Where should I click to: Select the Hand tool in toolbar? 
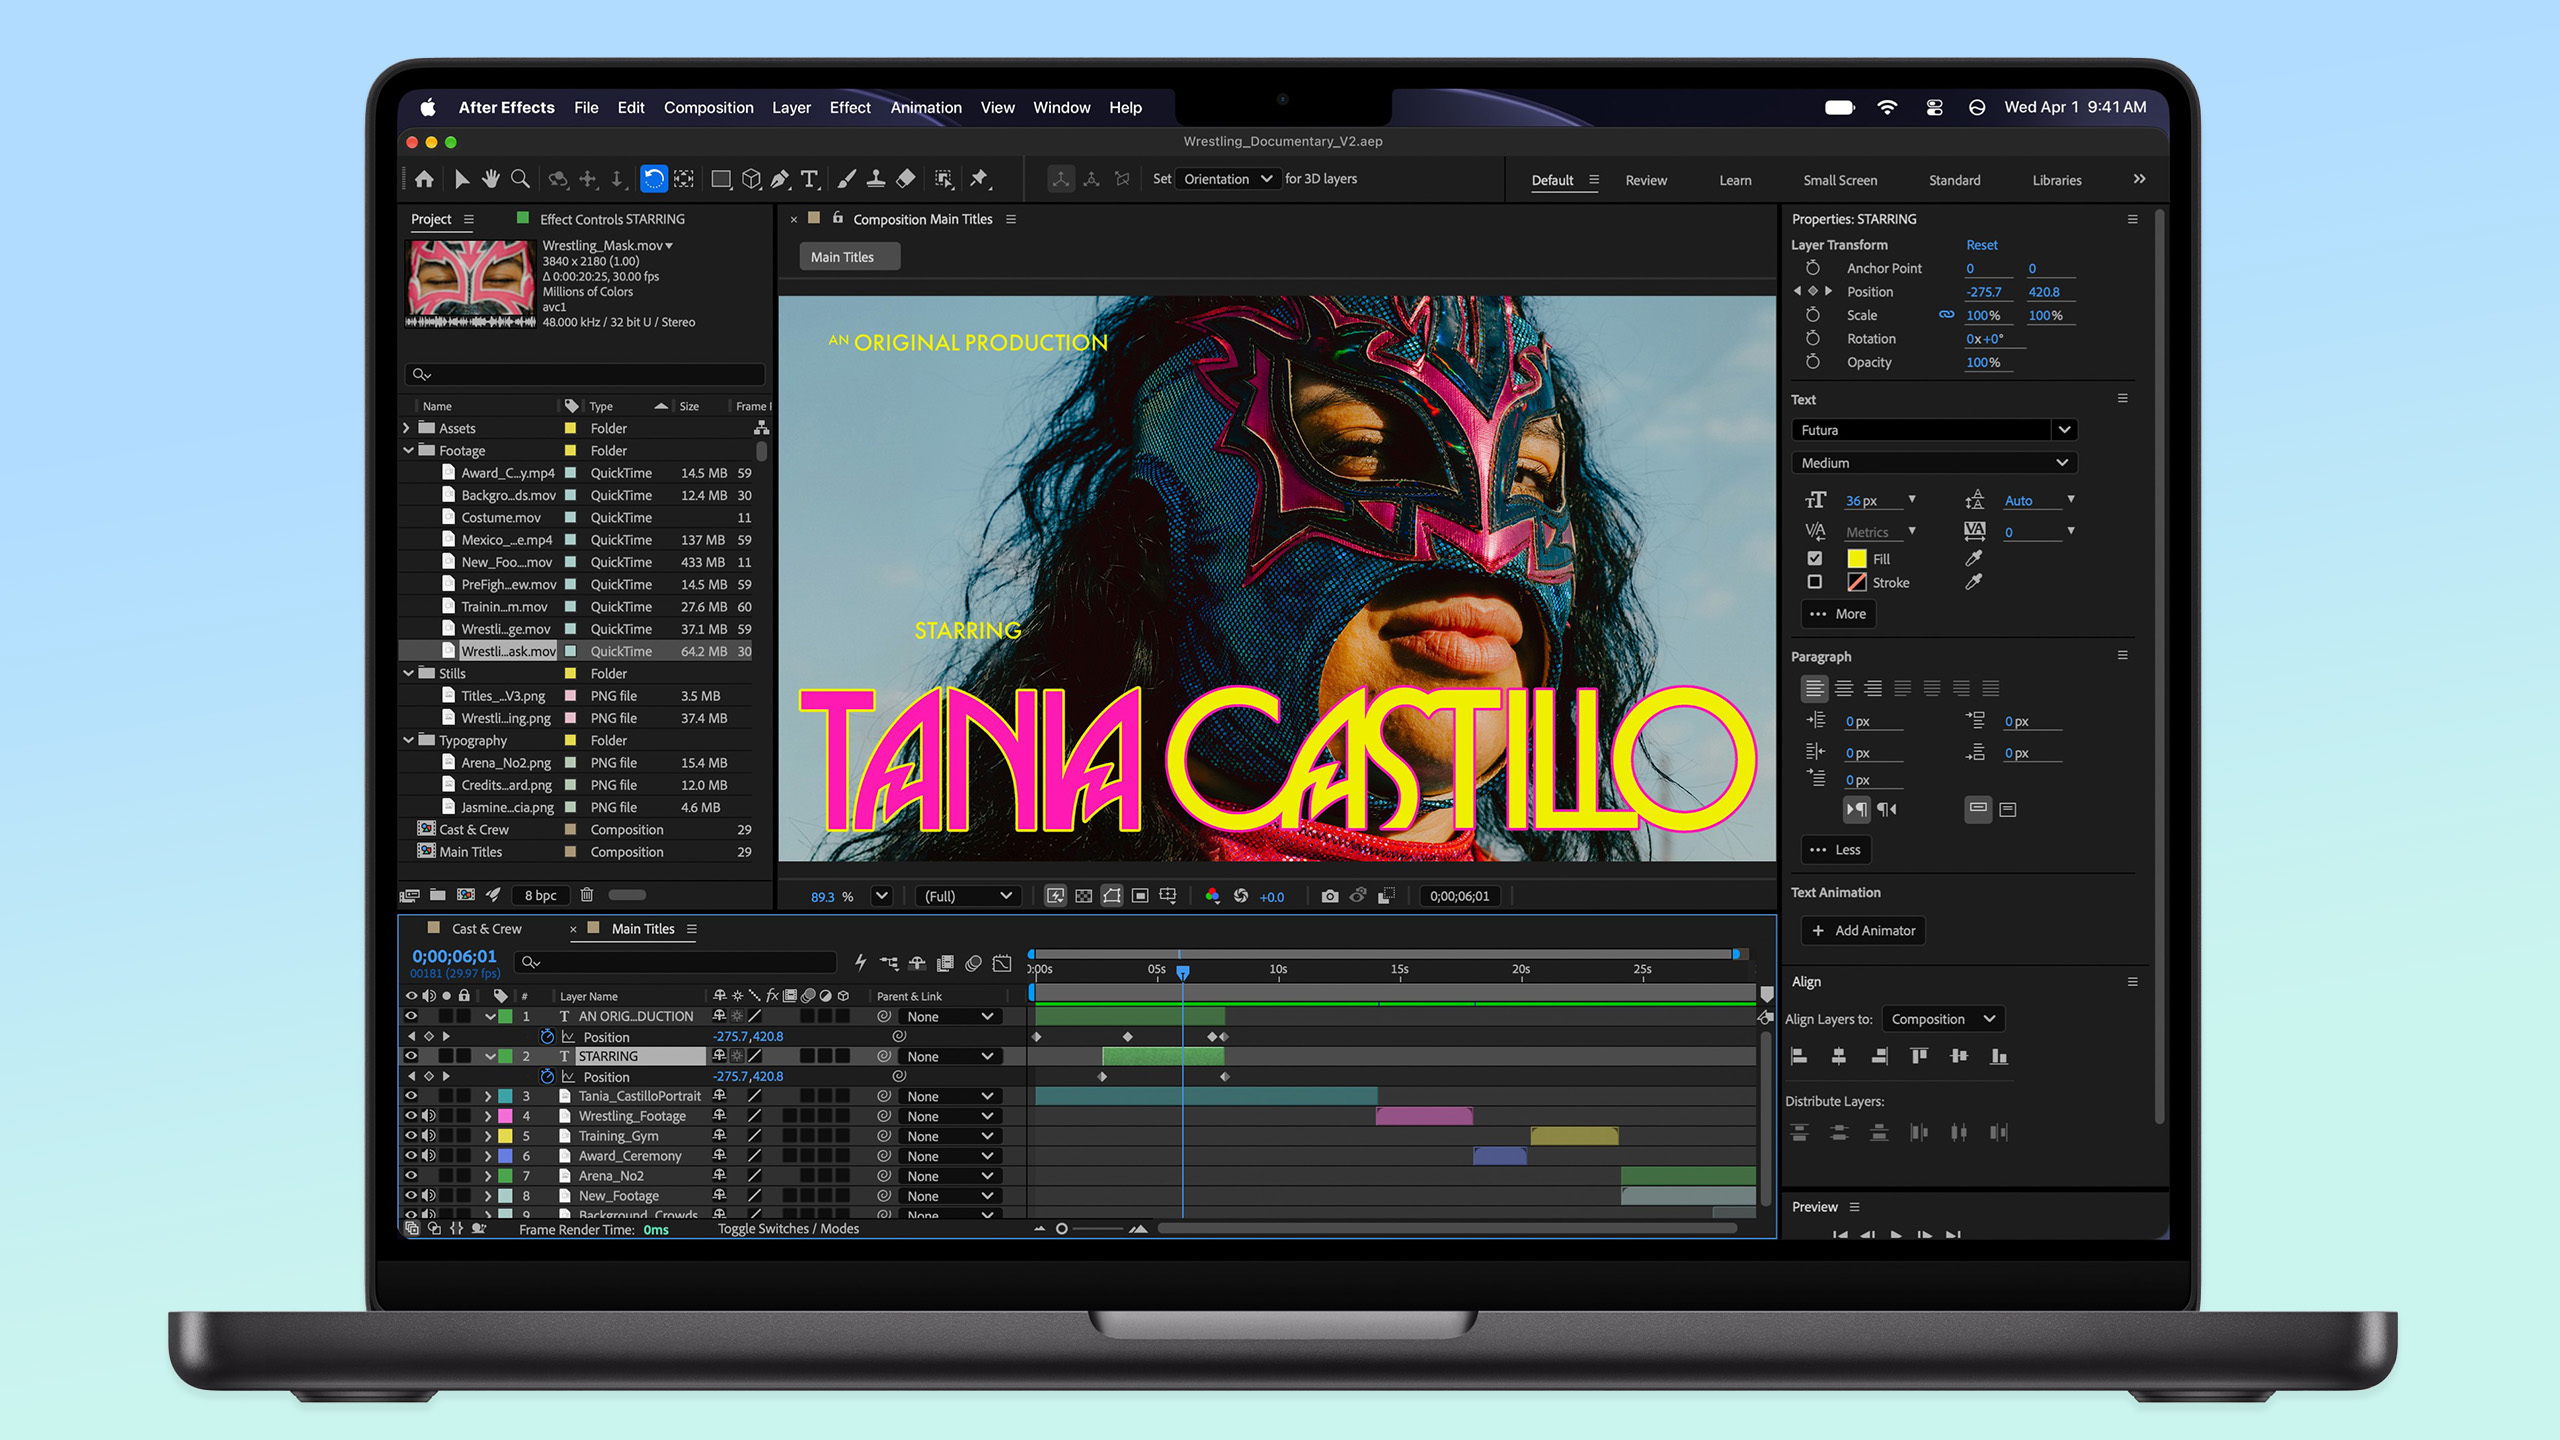(x=490, y=179)
